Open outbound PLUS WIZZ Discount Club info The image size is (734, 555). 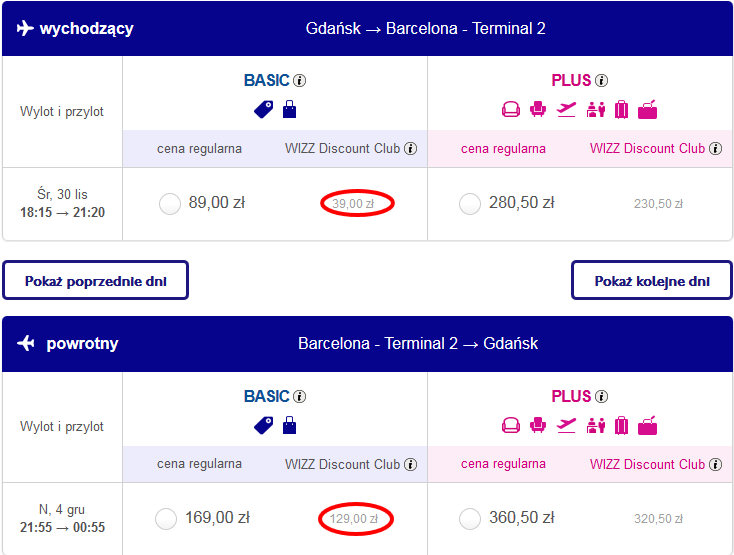point(715,148)
